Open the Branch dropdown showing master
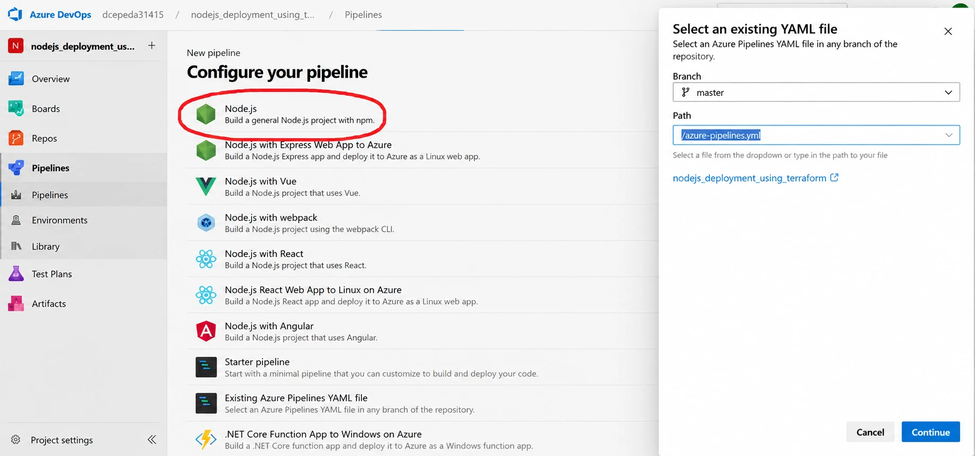The width and height of the screenshot is (975, 456). (816, 92)
